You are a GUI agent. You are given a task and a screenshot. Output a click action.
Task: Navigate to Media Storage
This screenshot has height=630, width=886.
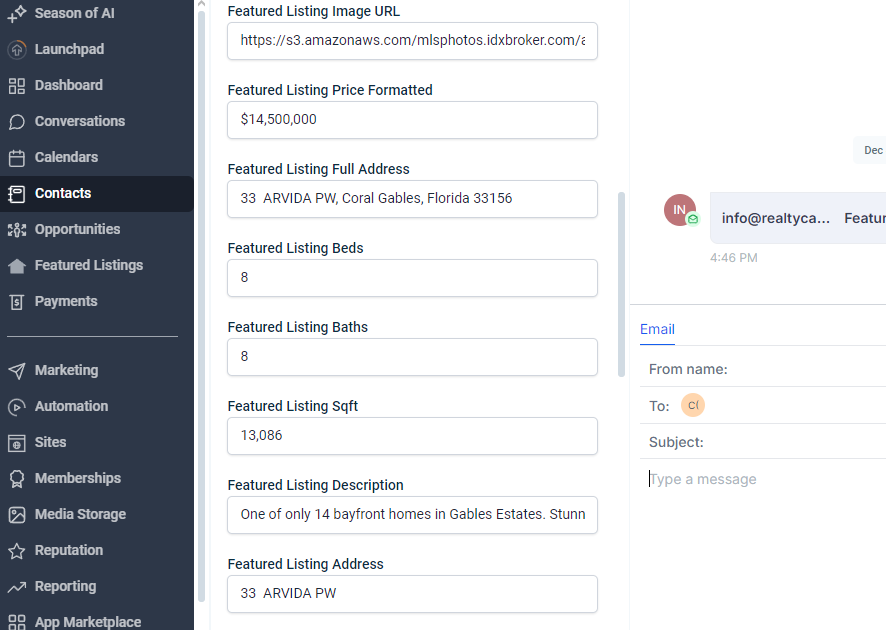(80, 514)
